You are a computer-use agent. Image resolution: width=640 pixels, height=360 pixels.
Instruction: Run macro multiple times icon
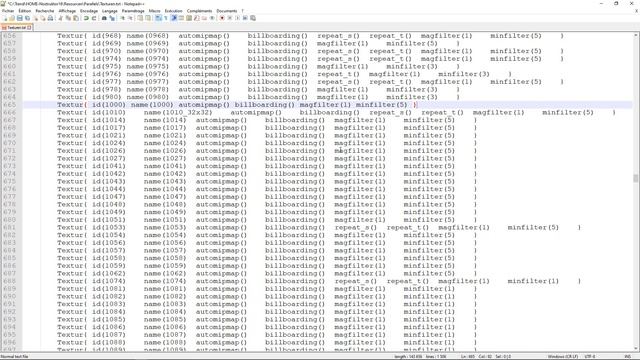tap(245, 18)
